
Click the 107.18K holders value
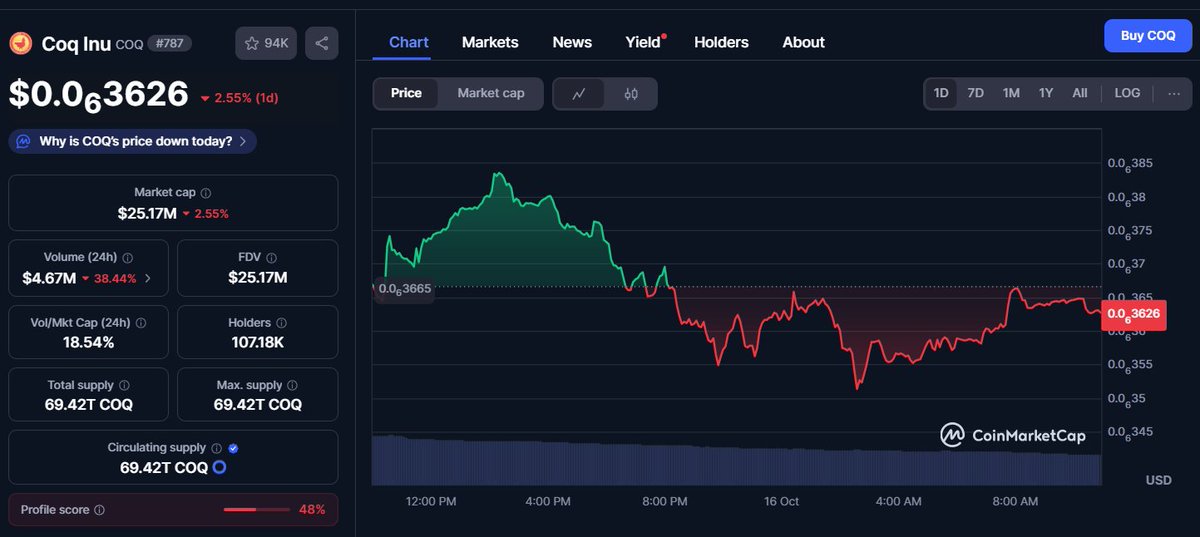click(257, 342)
